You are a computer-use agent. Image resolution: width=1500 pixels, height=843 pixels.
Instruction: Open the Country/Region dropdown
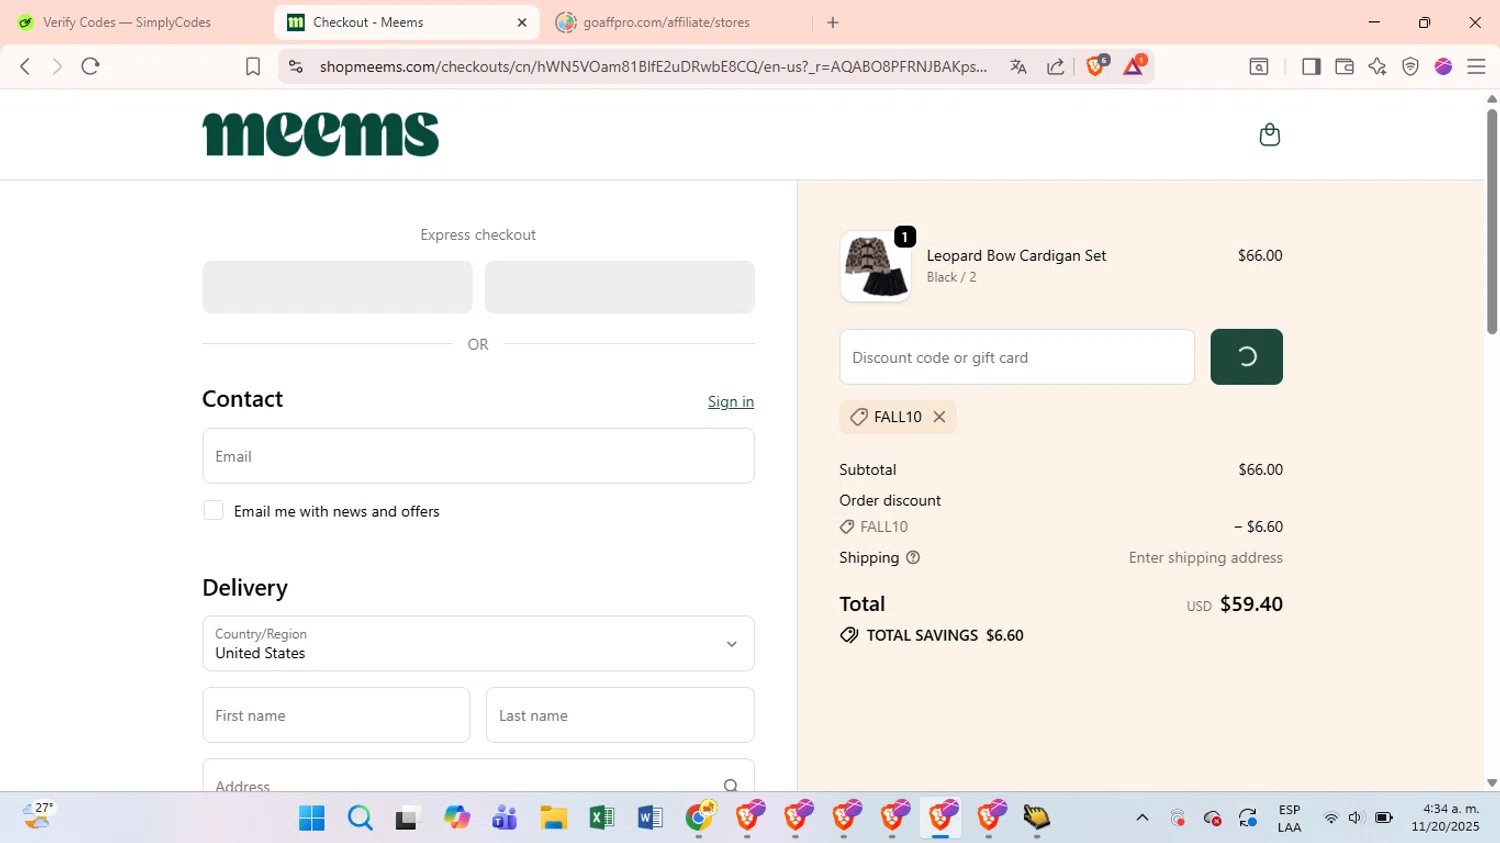click(478, 644)
